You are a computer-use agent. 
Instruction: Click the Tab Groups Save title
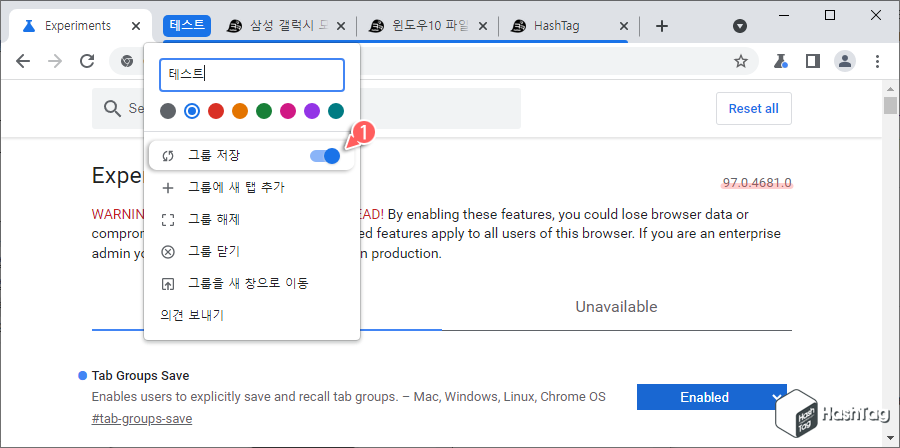tap(140, 376)
